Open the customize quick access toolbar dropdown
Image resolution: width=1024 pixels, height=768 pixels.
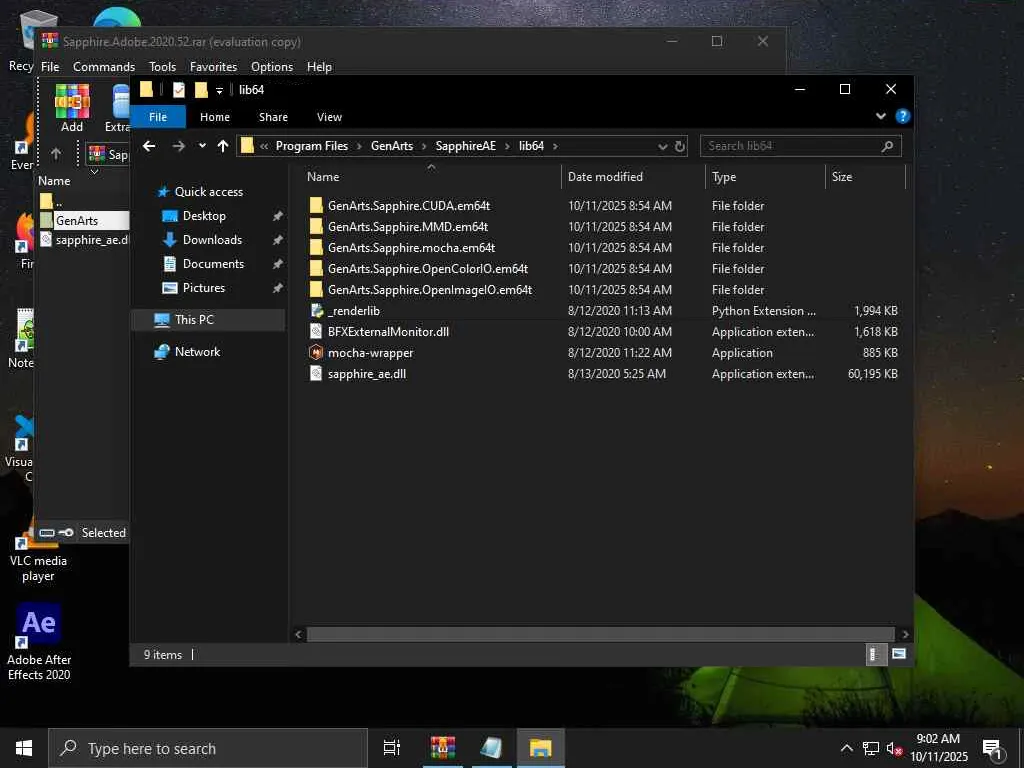[x=219, y=91]
